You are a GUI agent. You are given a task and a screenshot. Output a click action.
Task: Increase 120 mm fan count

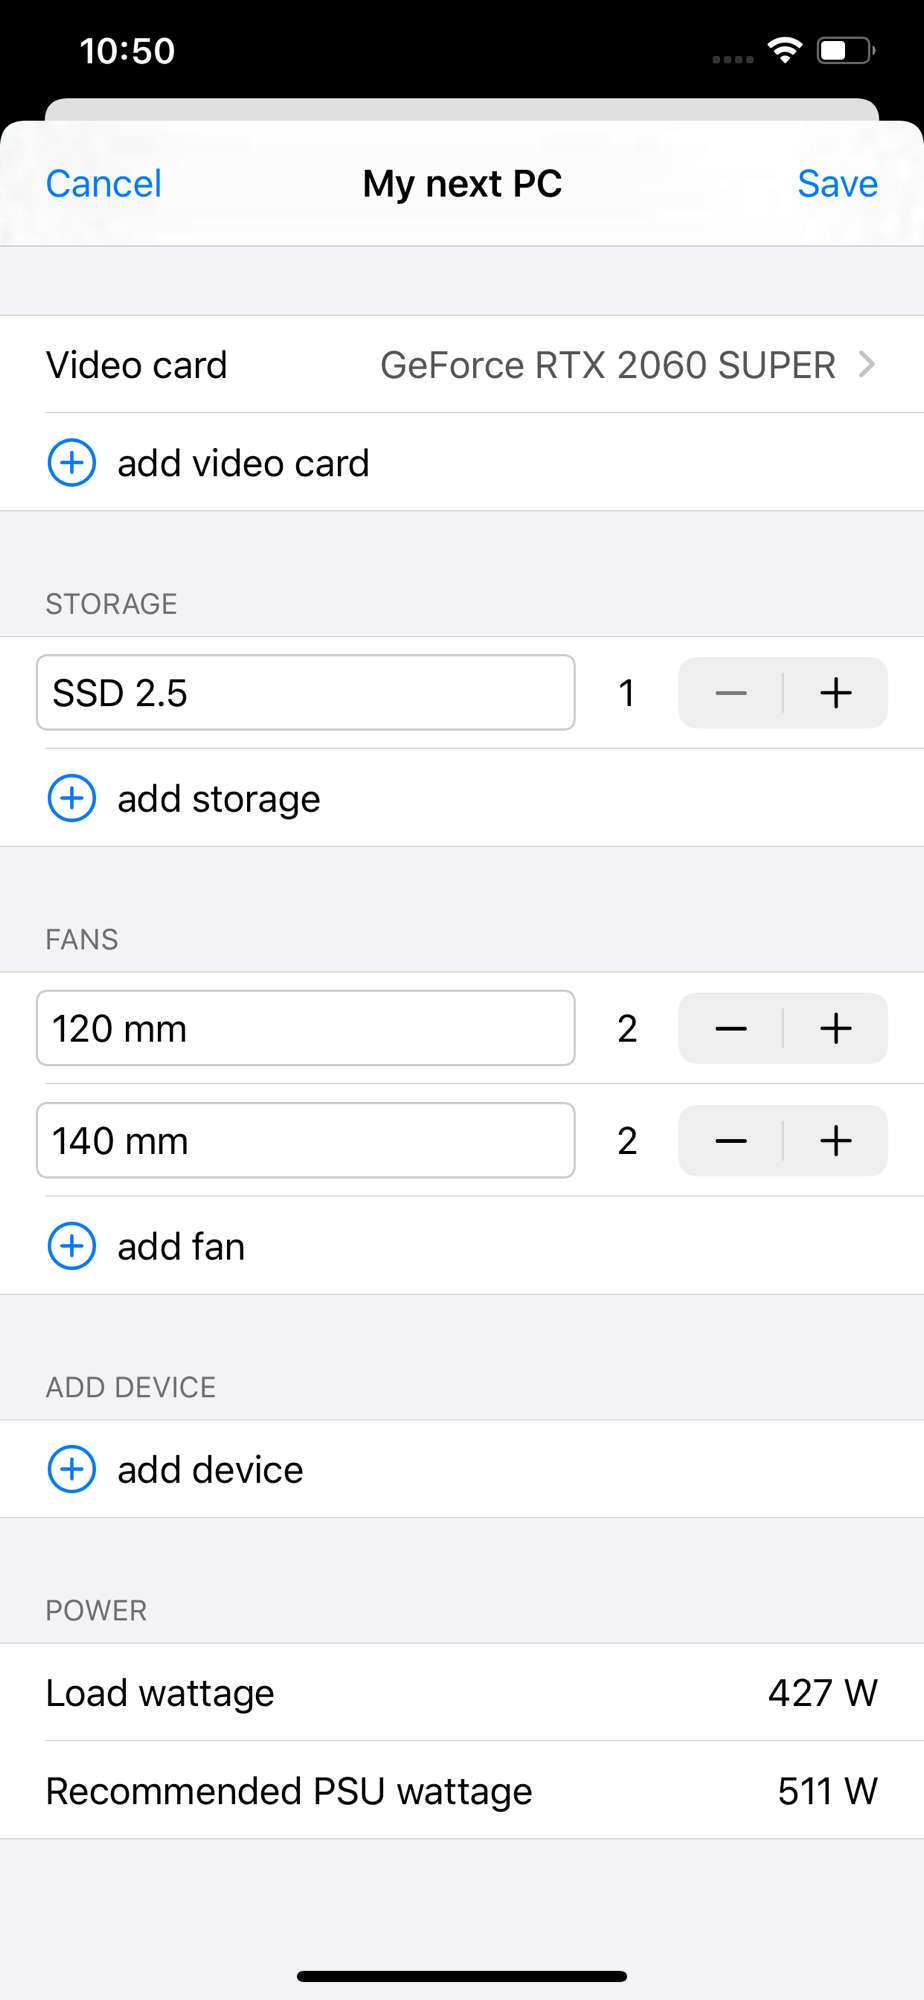click(x=836, y=1028)
